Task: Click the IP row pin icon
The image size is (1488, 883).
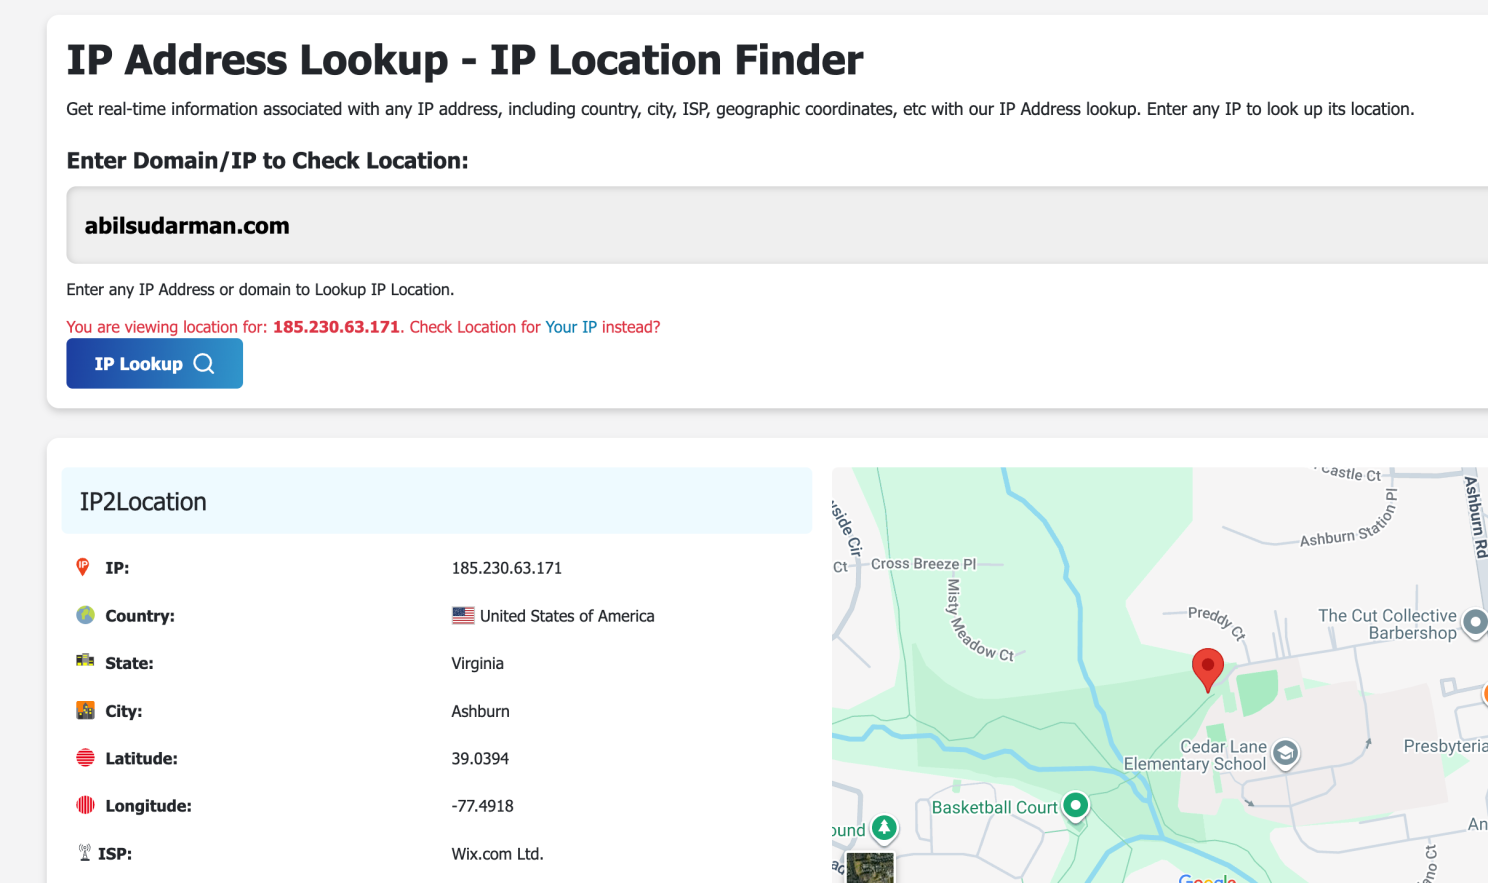Action: point(83,567)
